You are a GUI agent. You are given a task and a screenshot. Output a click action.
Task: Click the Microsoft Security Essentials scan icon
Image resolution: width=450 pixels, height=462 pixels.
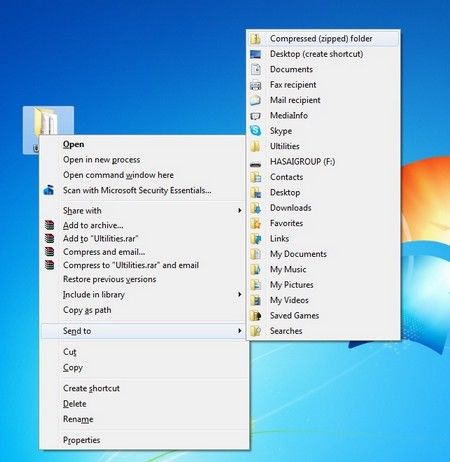pyautogui.click(x=49, y=190)
